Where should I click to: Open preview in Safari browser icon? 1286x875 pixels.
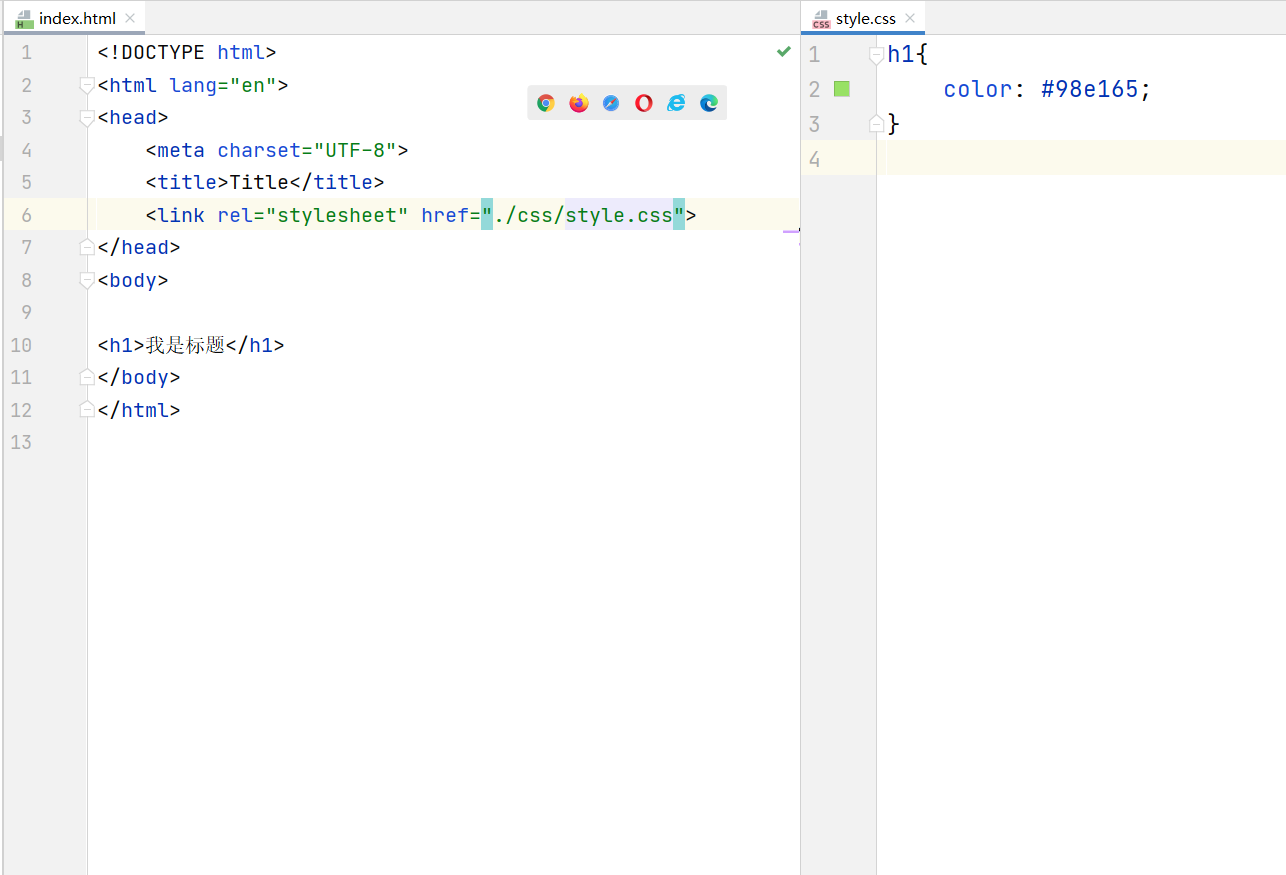point(611,103)
